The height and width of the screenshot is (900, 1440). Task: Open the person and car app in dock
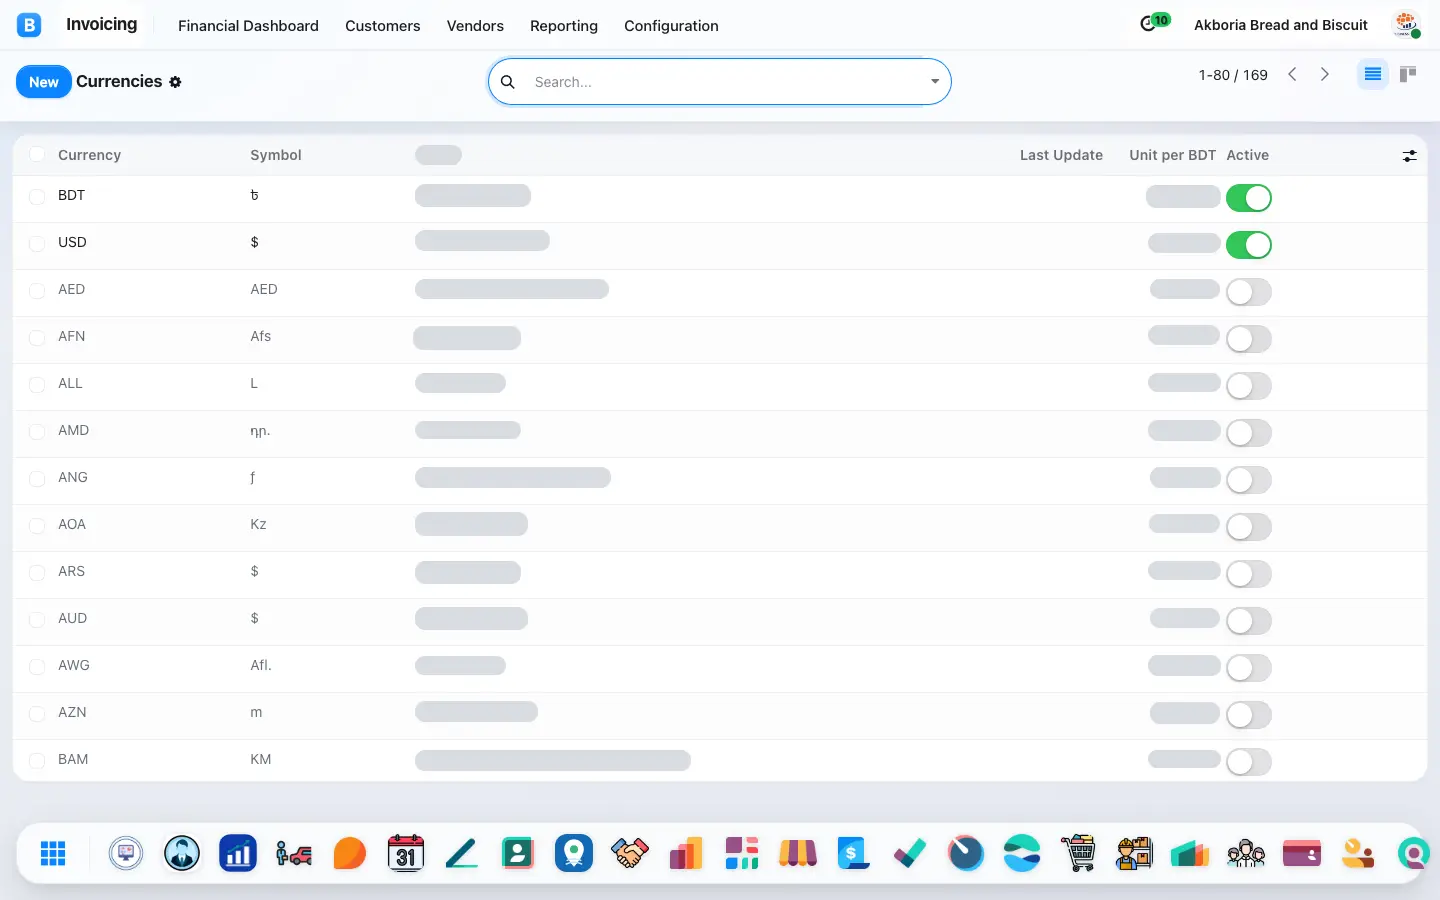(294, 853)
